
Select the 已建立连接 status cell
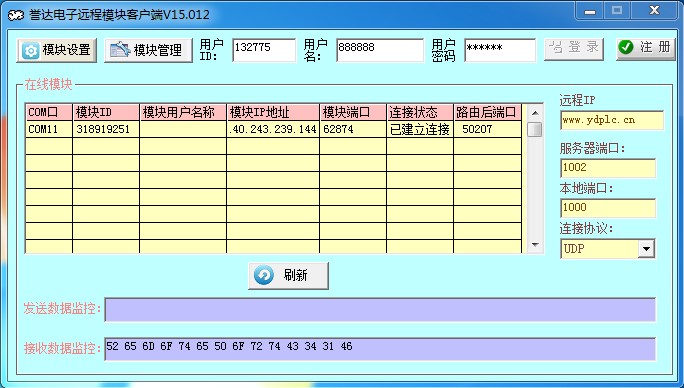click(x=420, y=129)
